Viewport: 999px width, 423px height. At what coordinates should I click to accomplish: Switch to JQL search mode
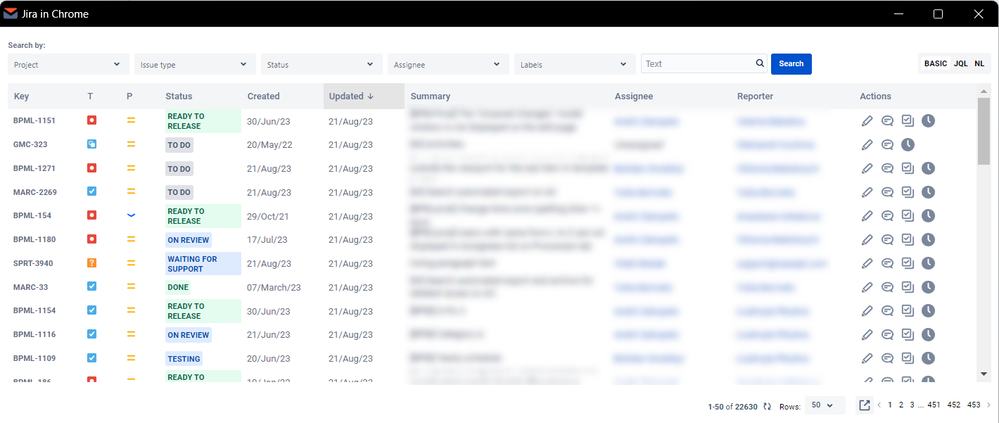pyautogui.click(x=960, y=64)
